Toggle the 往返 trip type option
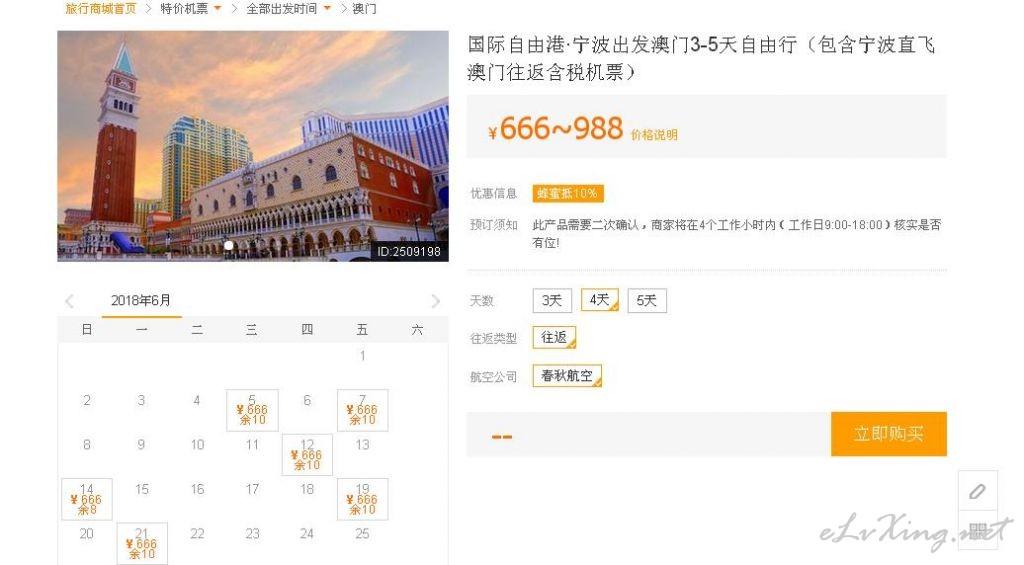Image resolution: width=1024 pixels, height=565 pixels. tap(554, 337)
